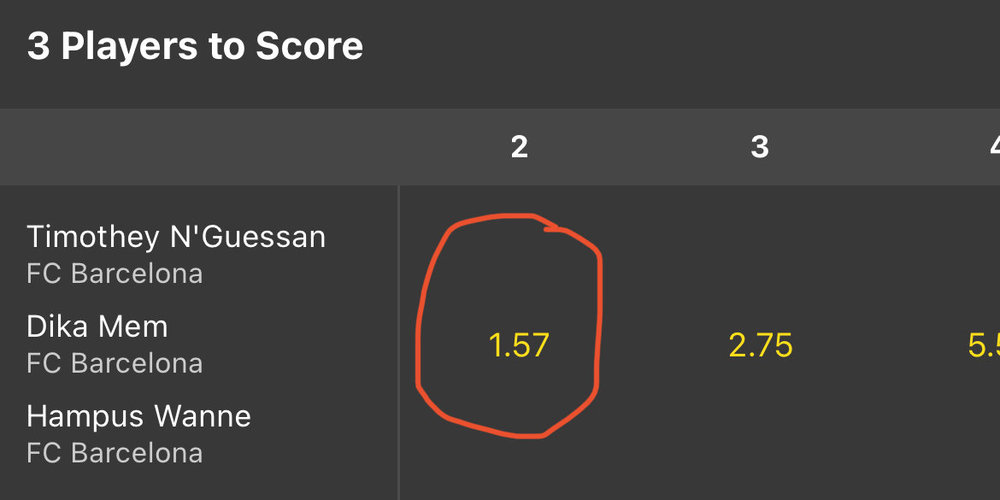Click FC Barcelona under Timothey N'Guessan
The image size is (1000, 500).
point(115,274)
